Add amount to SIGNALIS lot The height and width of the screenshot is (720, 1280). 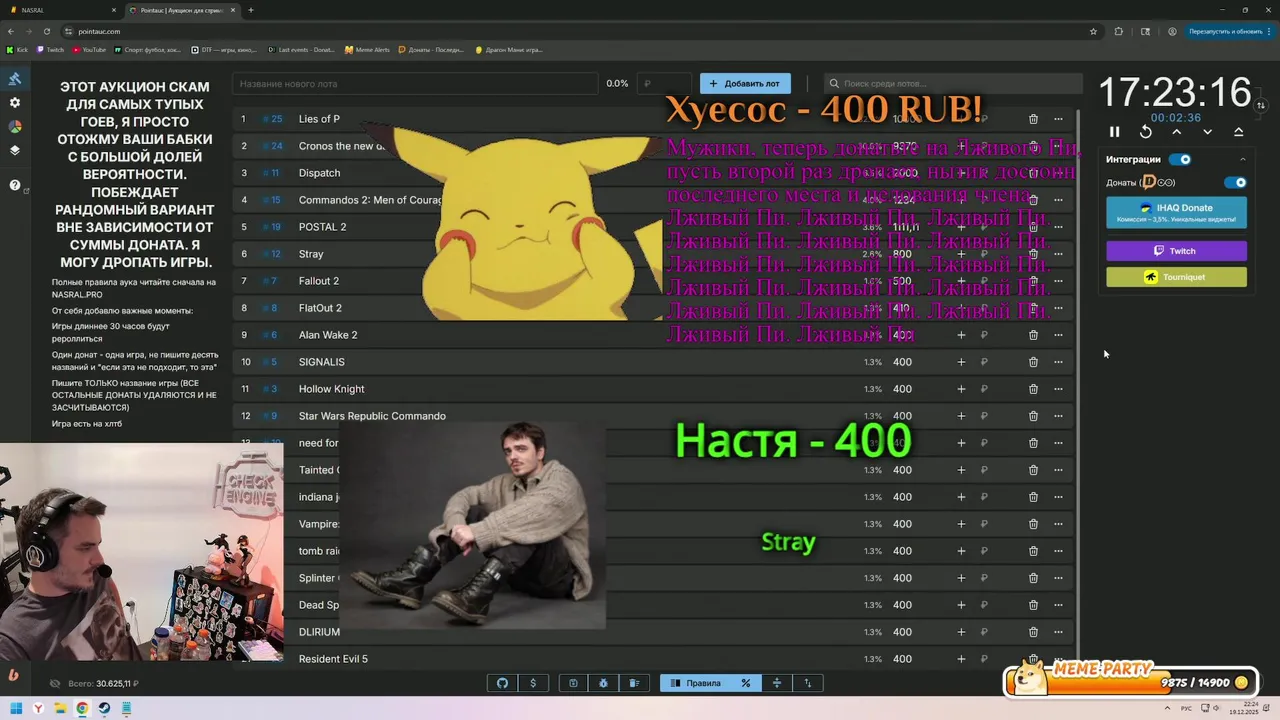pyautogui.click(x=961, y=362)
